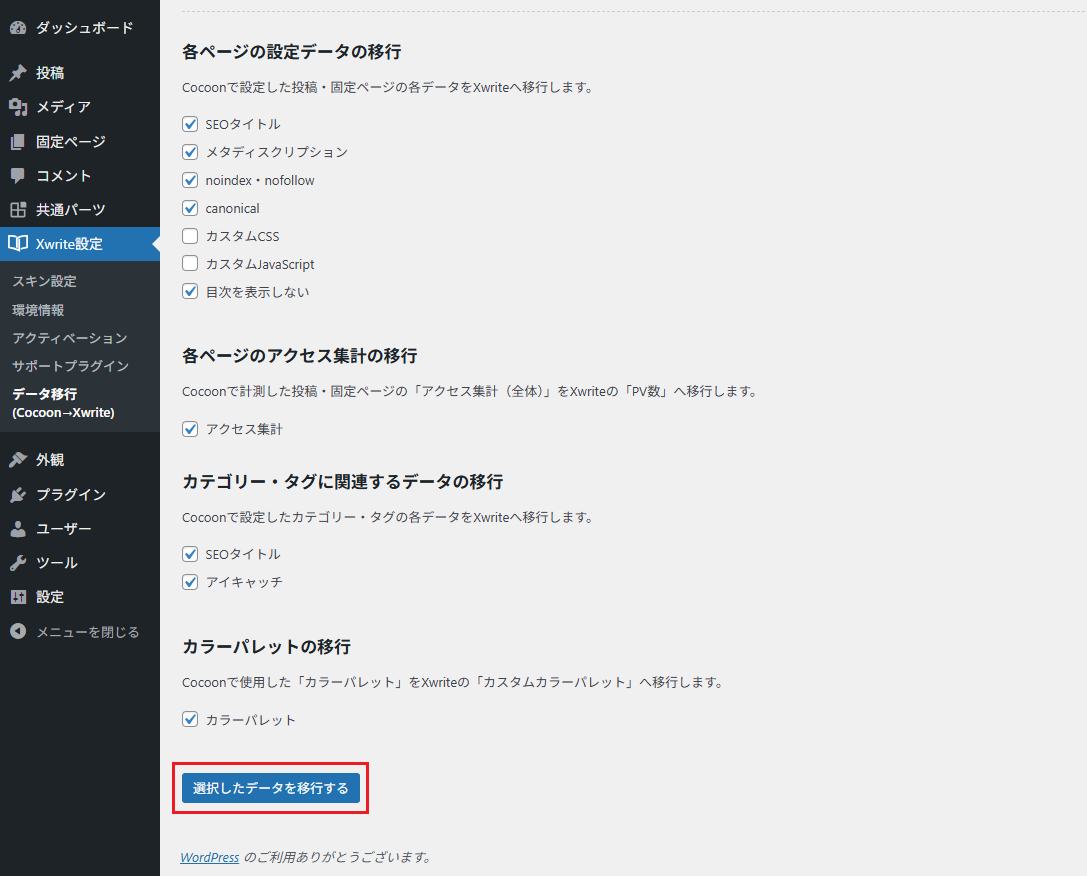Click the 固定ページ pages icon
Screen dimensions: 1087x876
point(18,142)
